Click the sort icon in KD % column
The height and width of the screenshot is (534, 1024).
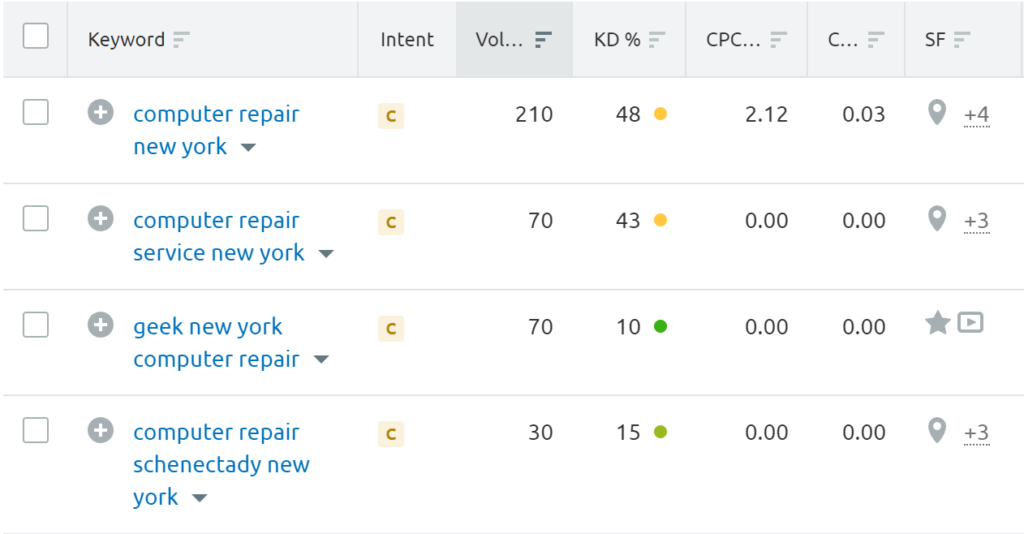[656, 40]
